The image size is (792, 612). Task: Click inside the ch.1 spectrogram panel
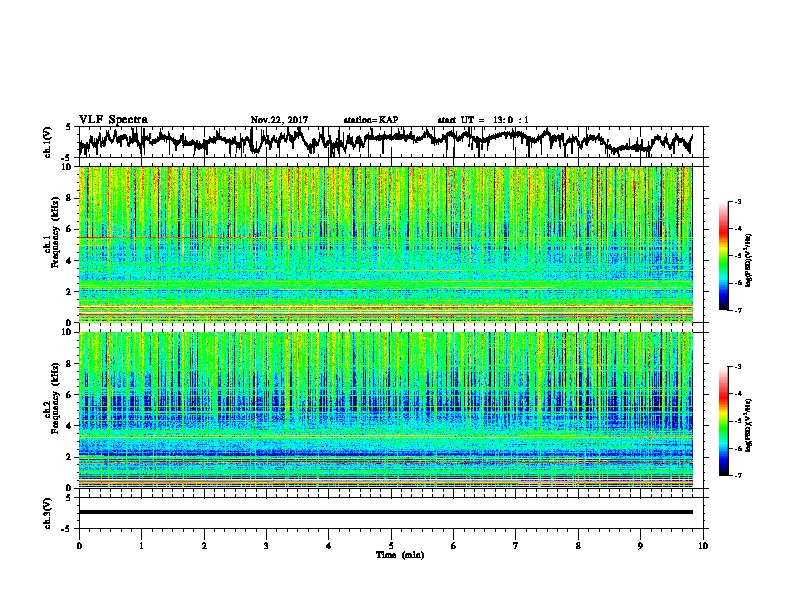(x=386, y=244)
